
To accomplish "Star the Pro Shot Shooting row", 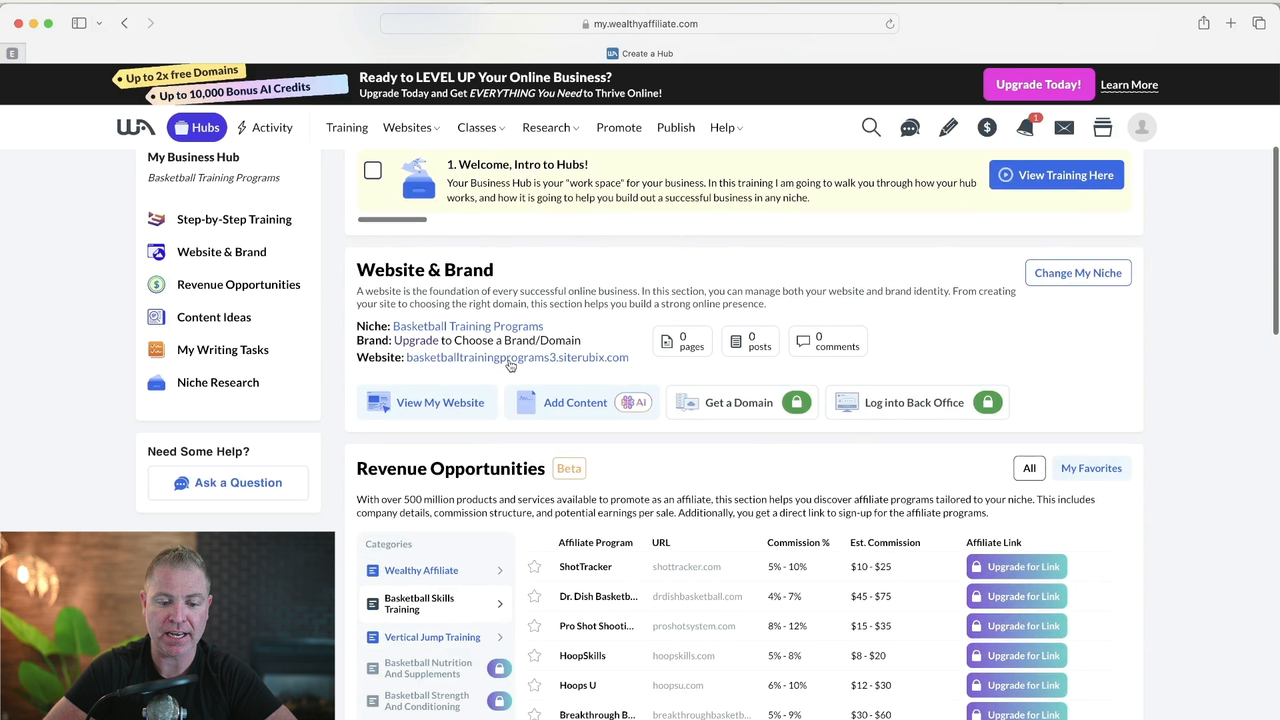I will point(535,626).
